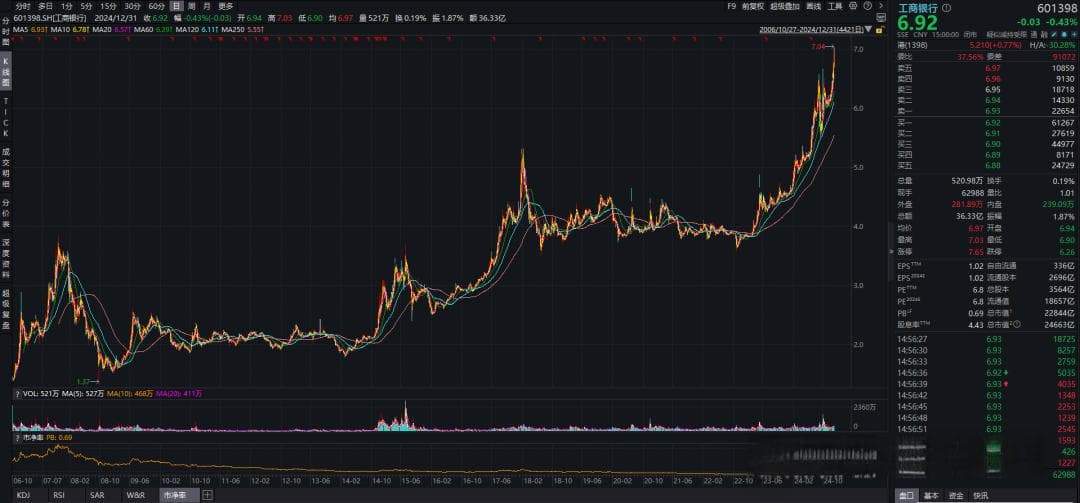Open the TICK sidebar view
1080x503 pixels.
(6, 116)
